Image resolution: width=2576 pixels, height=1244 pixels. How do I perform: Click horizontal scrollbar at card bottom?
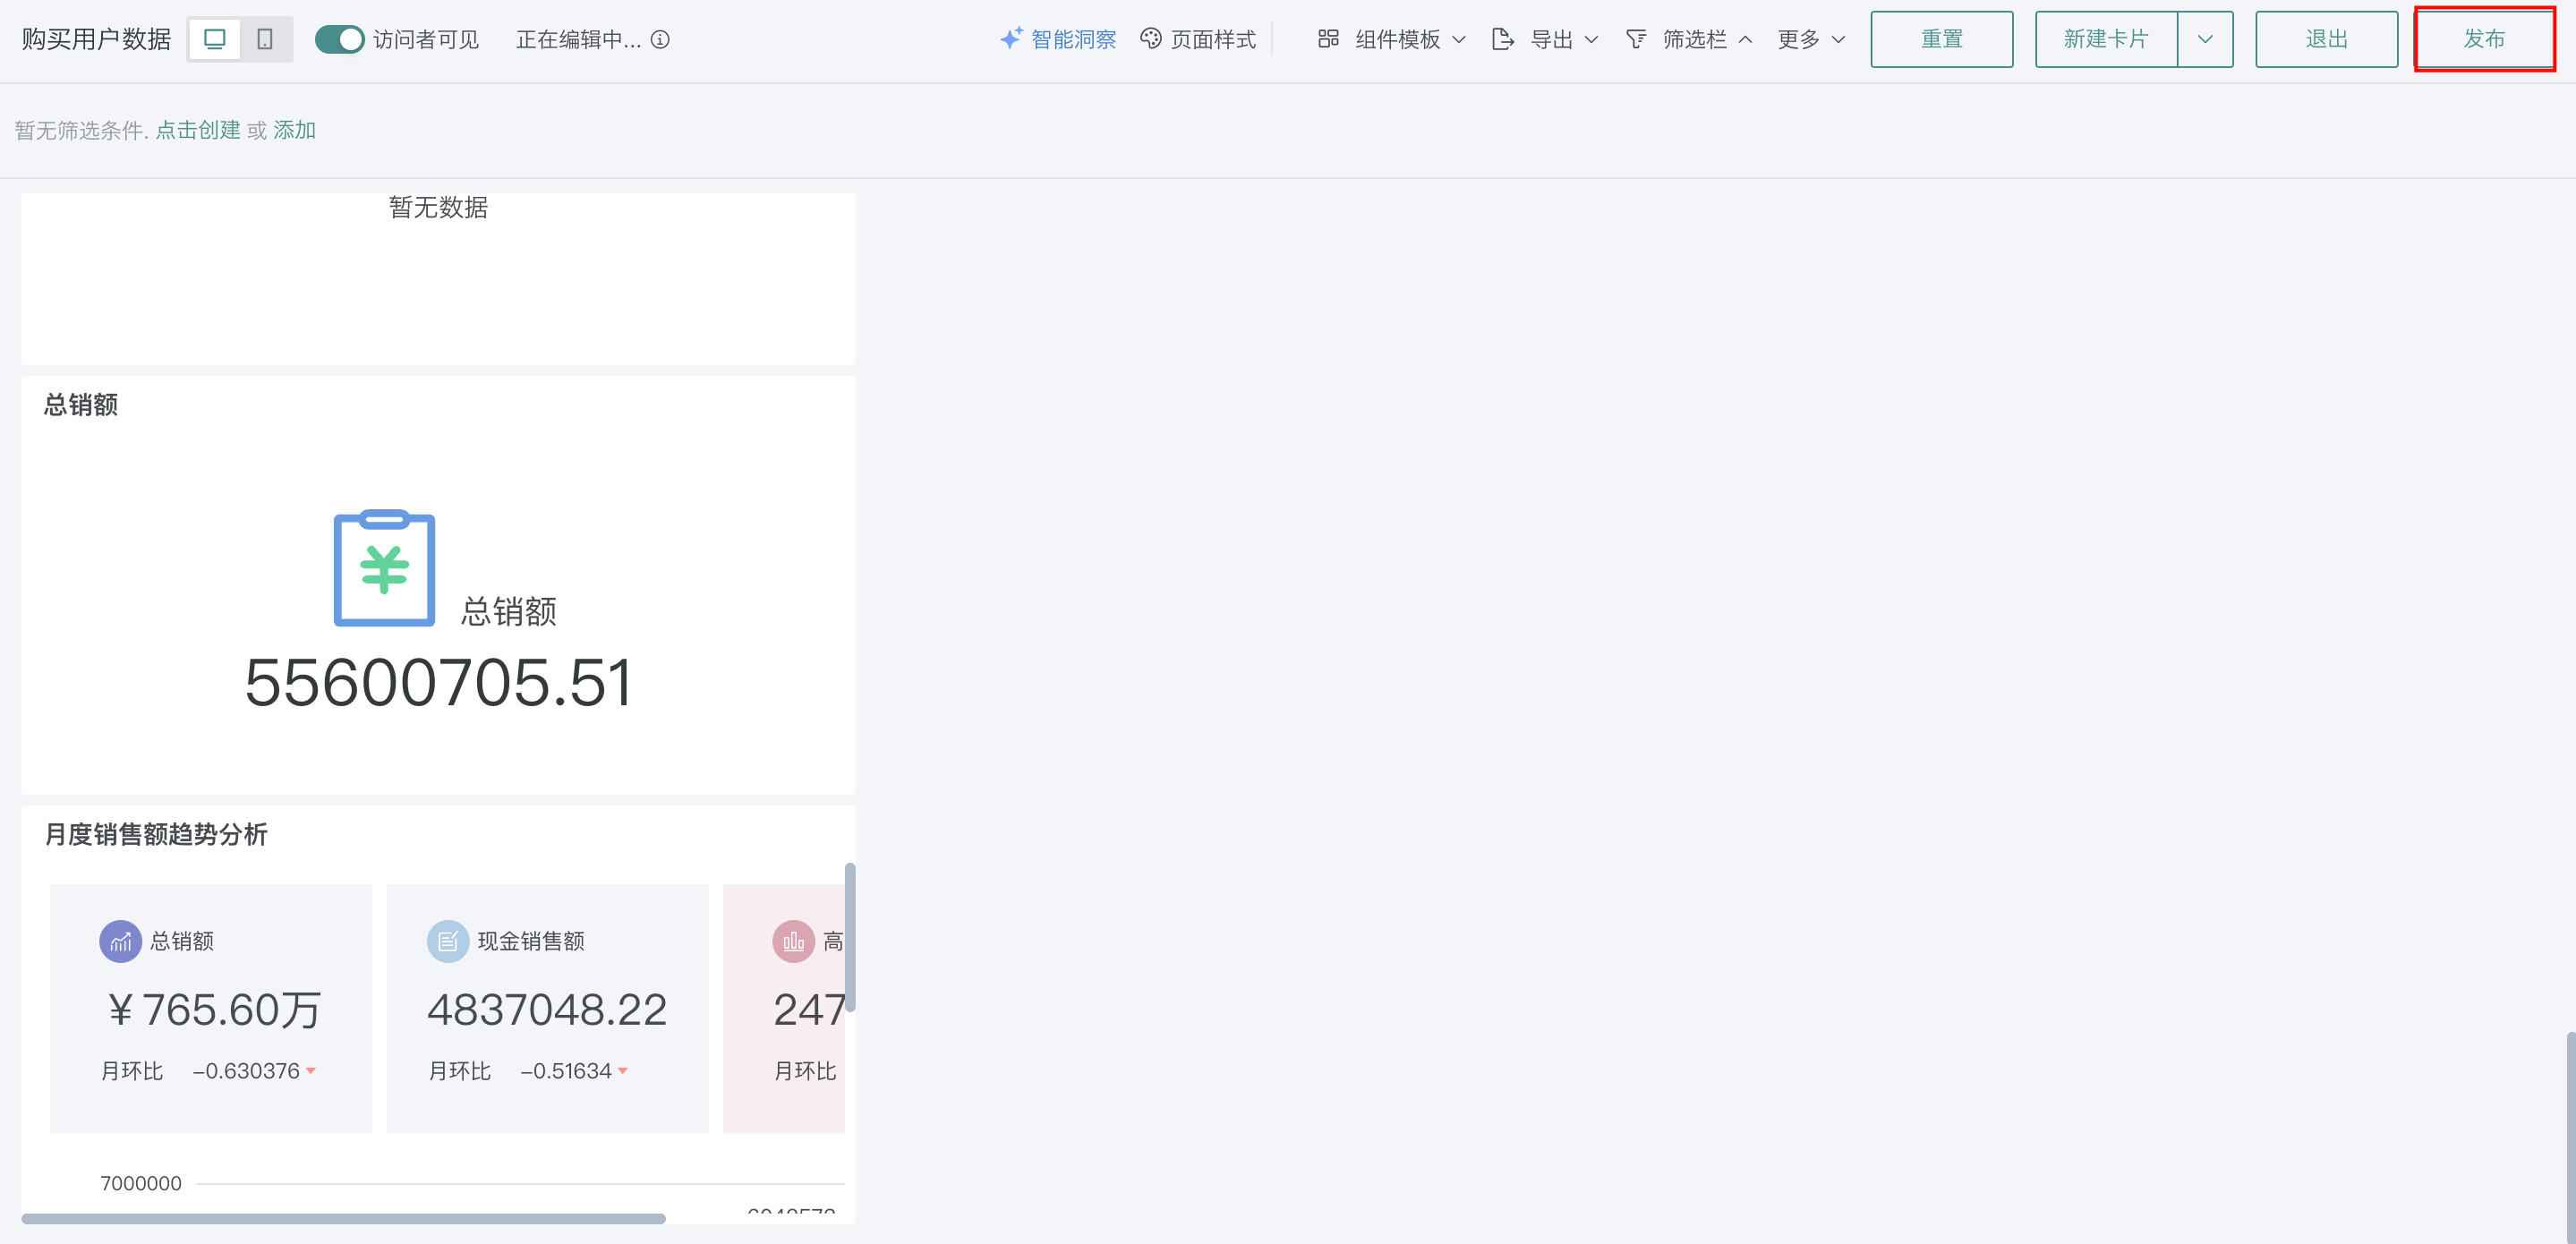343,1218
